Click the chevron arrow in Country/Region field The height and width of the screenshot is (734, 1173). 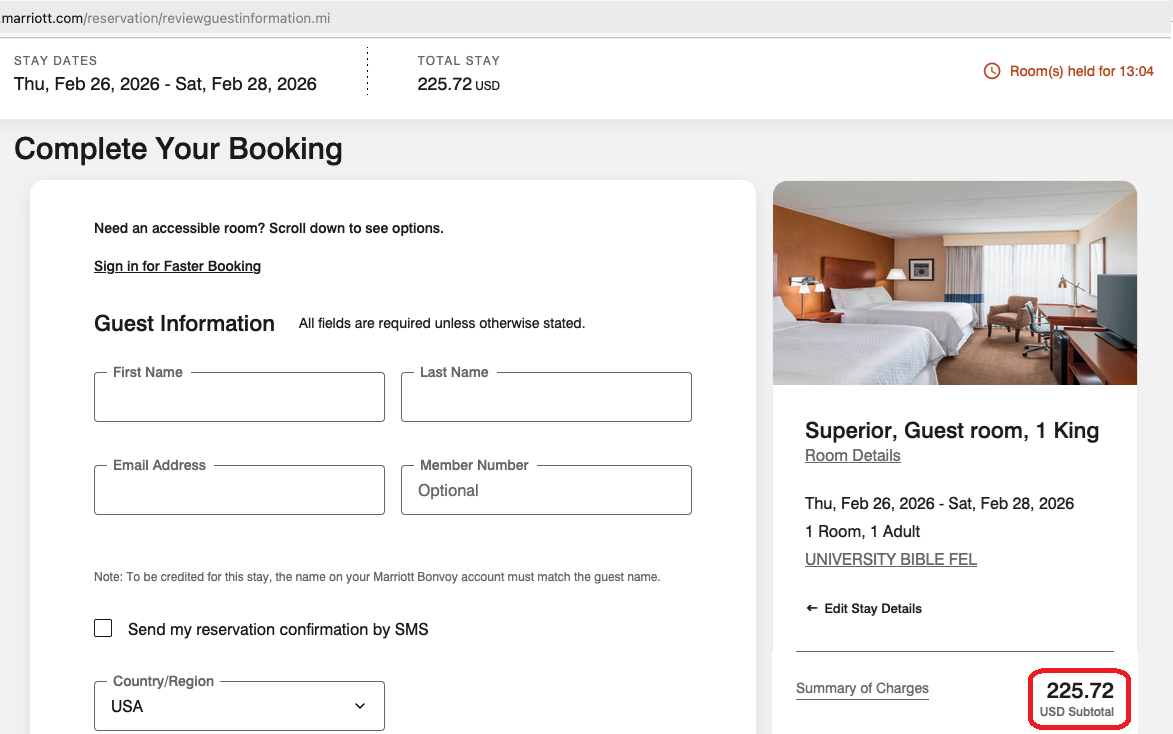click(360, 706)
